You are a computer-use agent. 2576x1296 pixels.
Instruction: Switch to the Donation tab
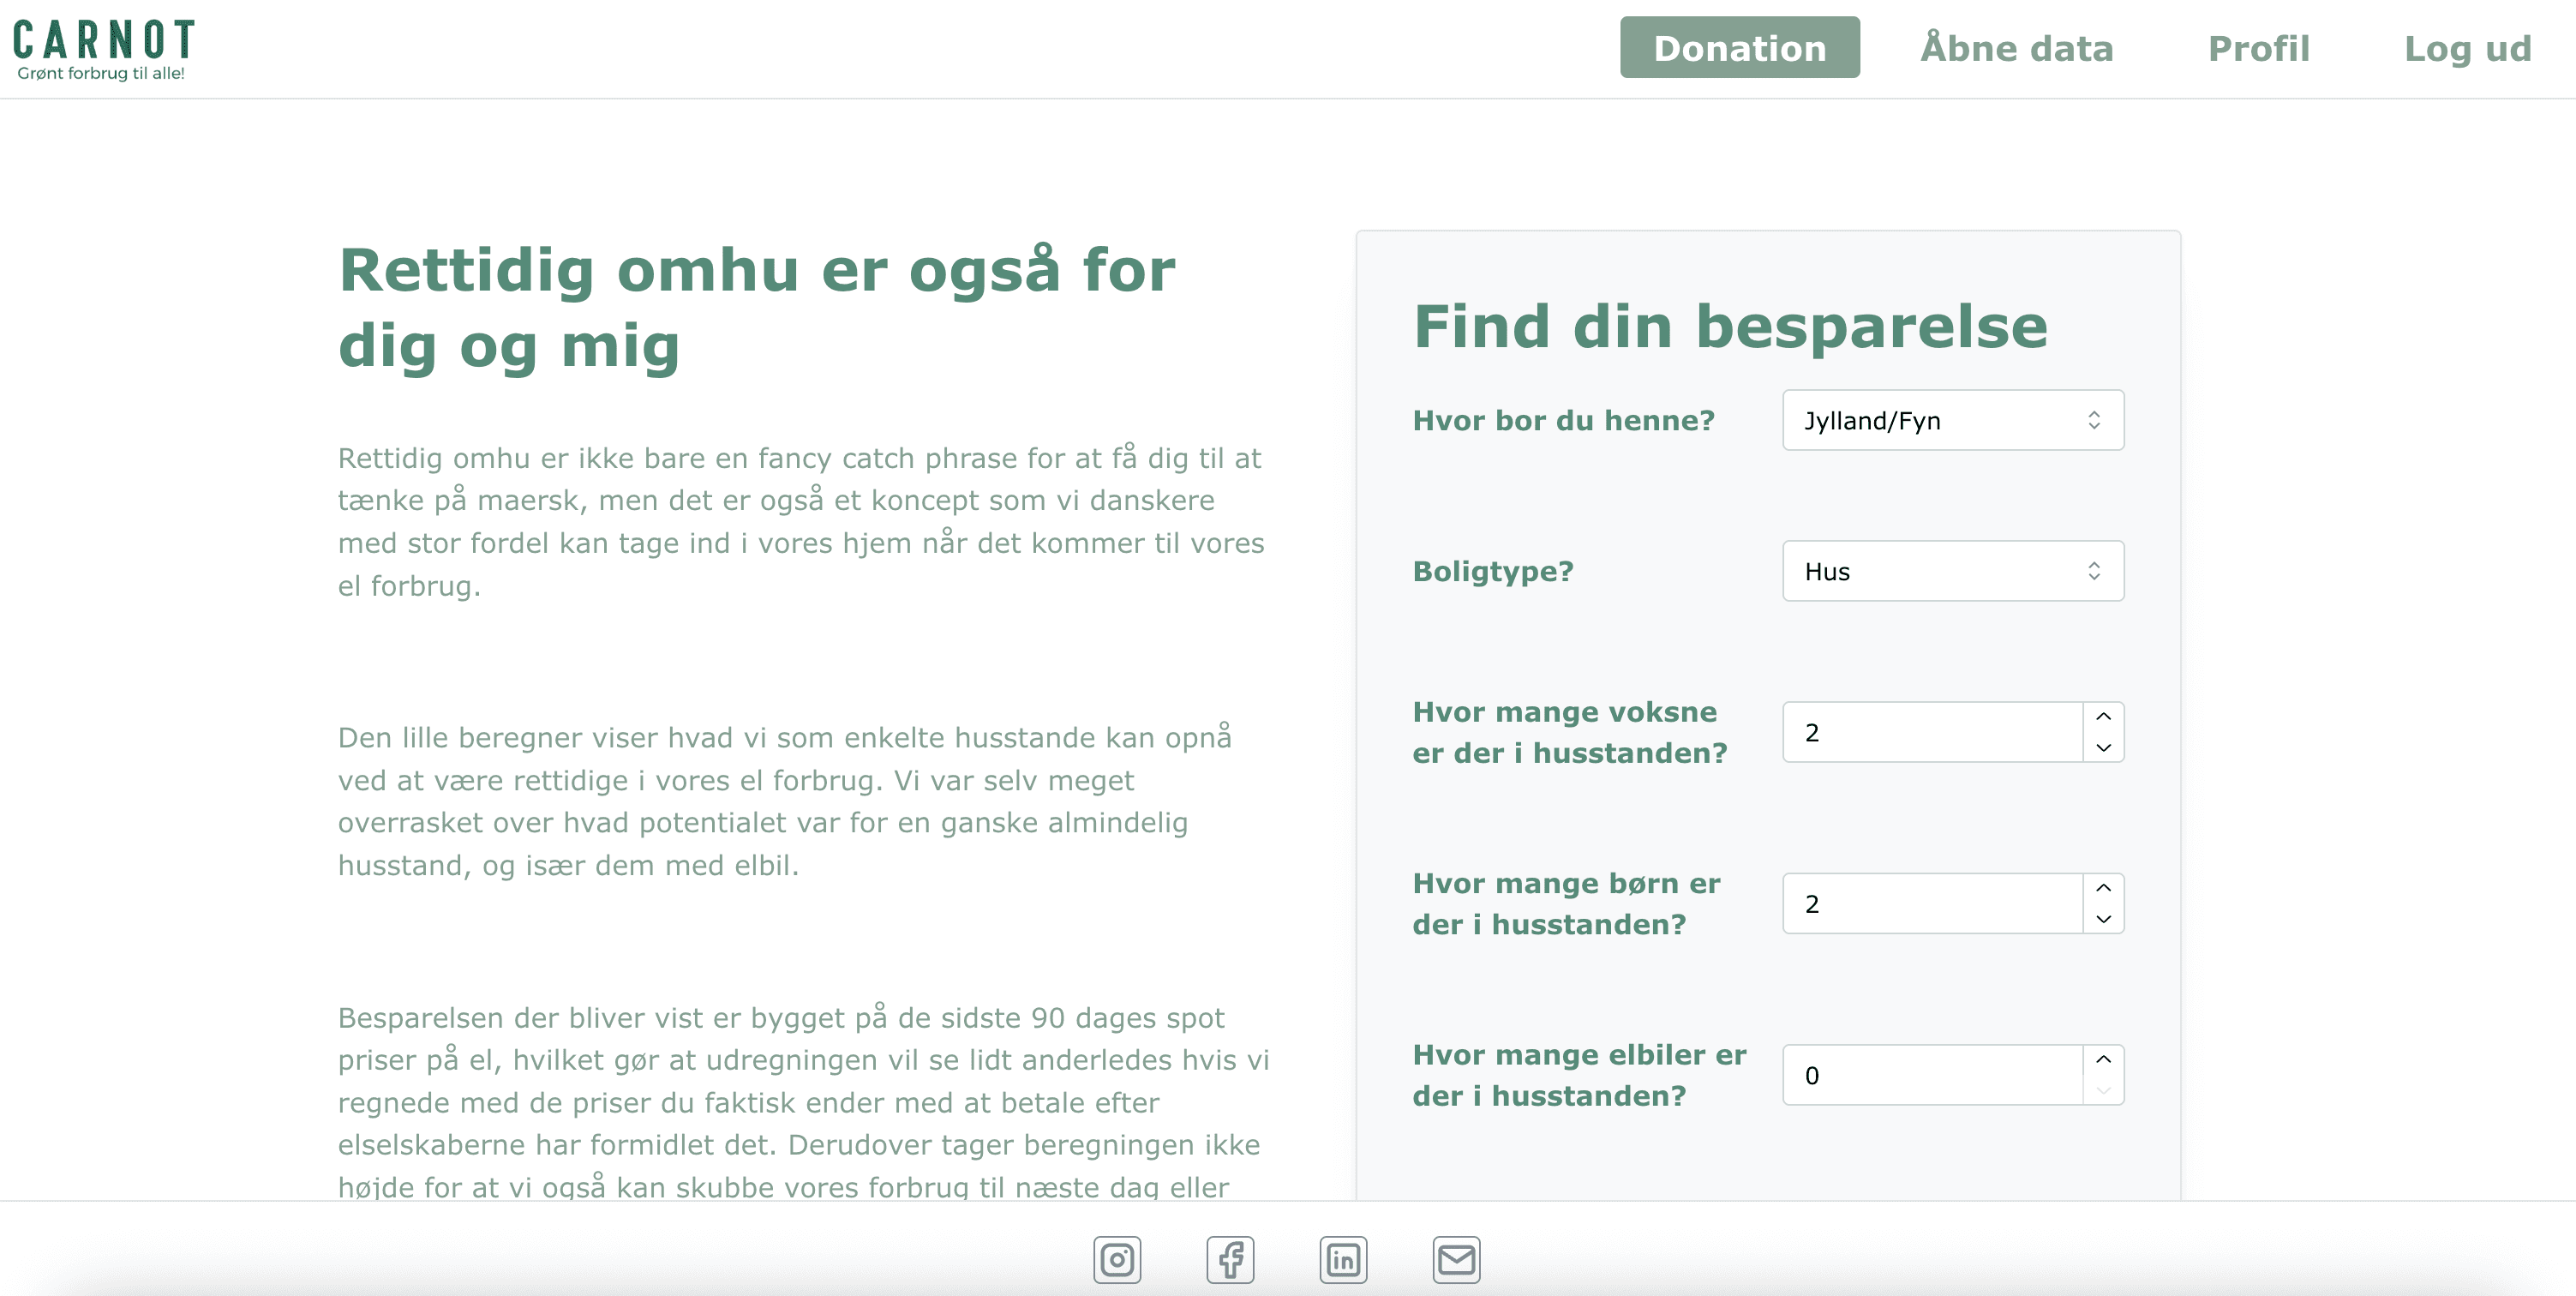tap(1740, 47)
